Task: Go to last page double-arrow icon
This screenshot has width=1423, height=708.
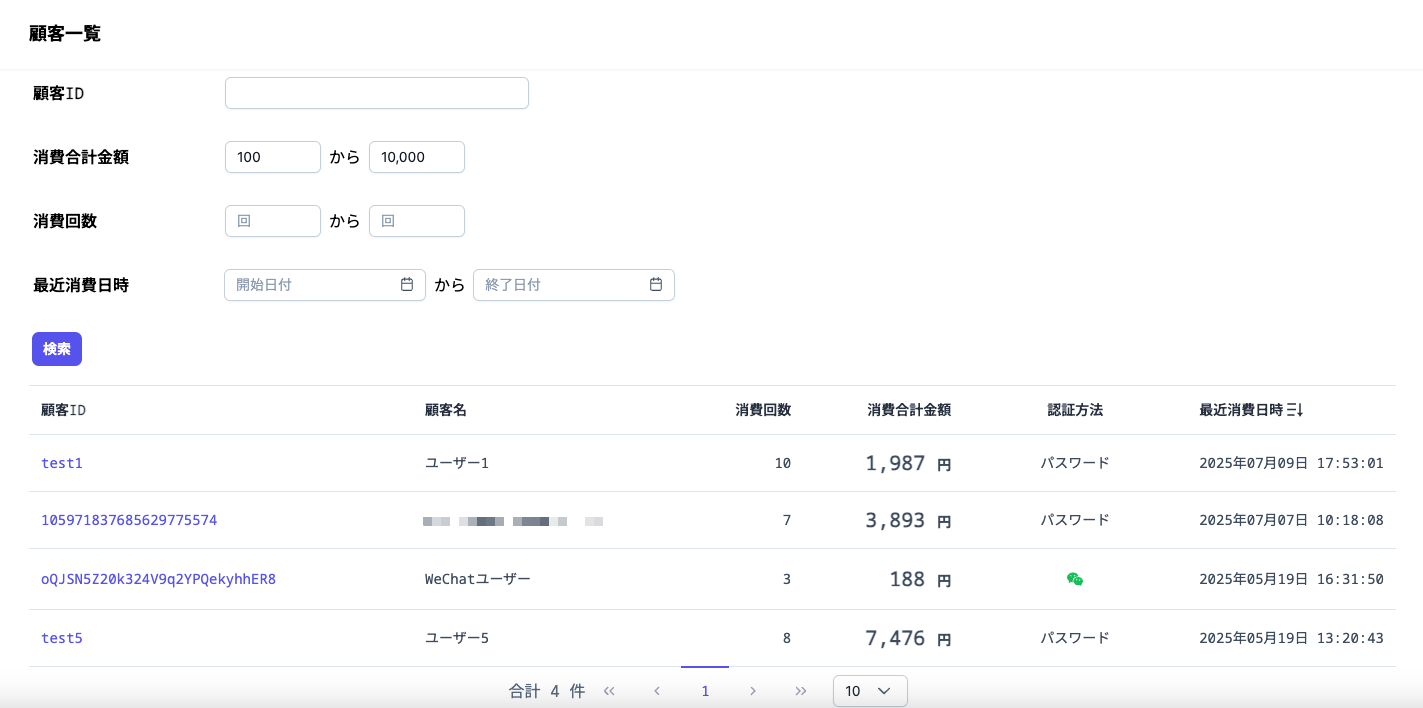Action: pyautogui.click(x=801, y=691)
